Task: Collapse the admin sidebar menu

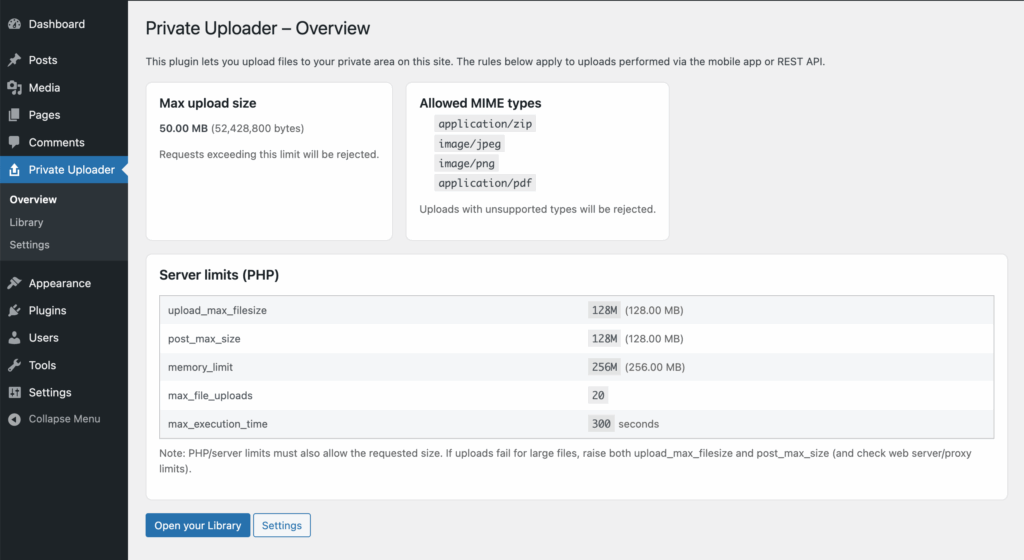Action: pyautogui.click(x=55, y=419)
